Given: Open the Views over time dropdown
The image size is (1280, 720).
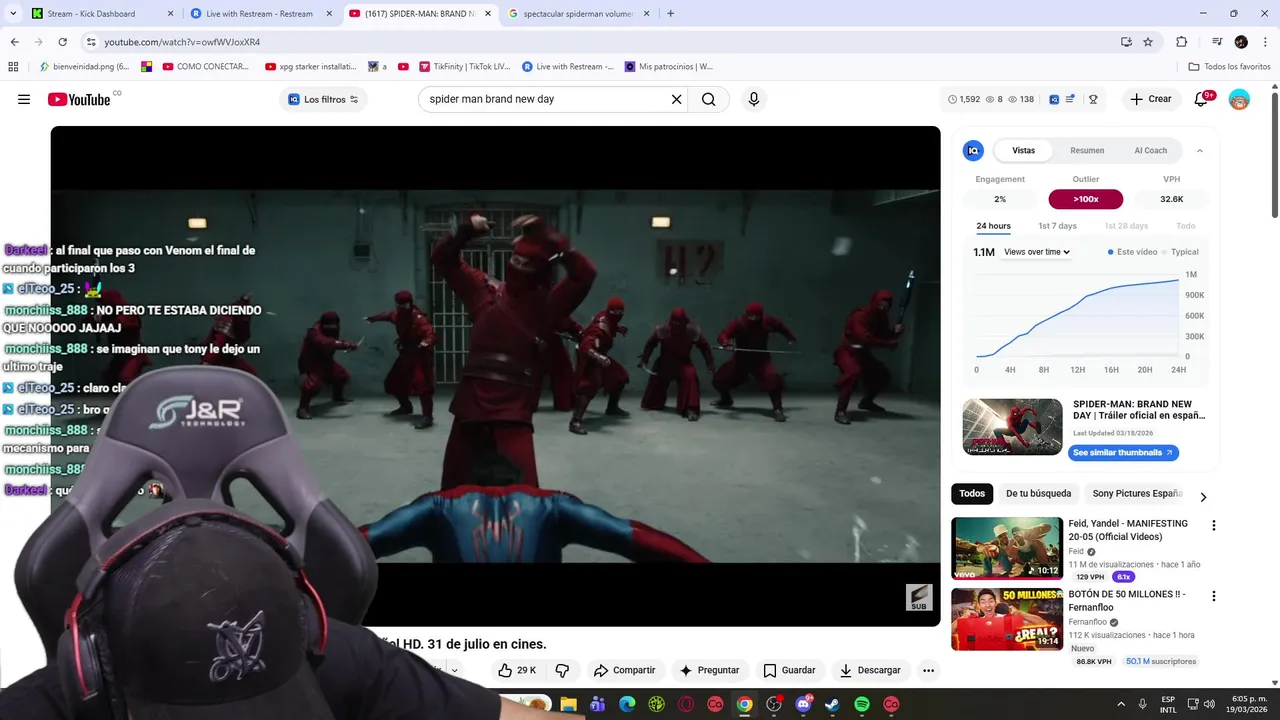Looking at the screenshot, I should tap(1037, 252).
